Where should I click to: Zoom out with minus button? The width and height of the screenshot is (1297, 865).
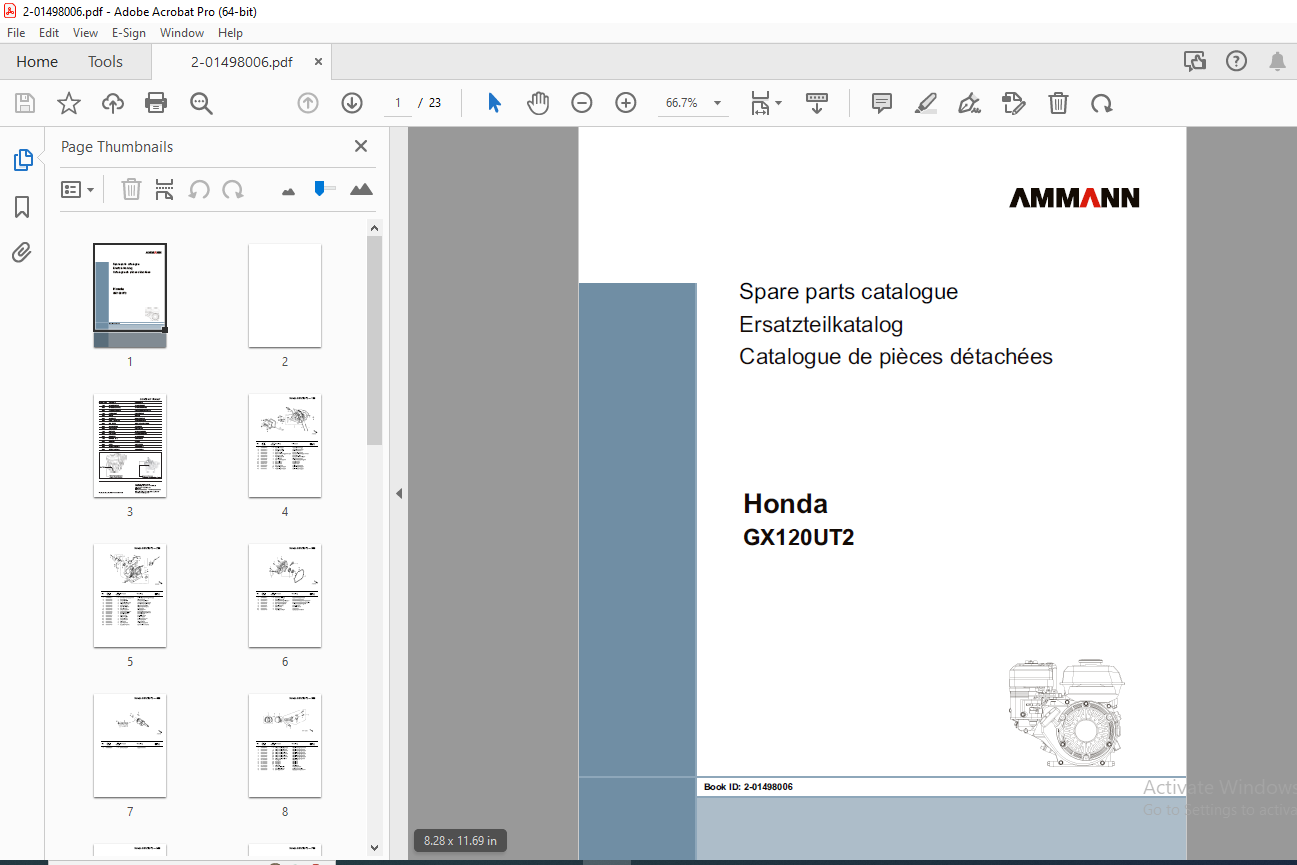(582, 103)
